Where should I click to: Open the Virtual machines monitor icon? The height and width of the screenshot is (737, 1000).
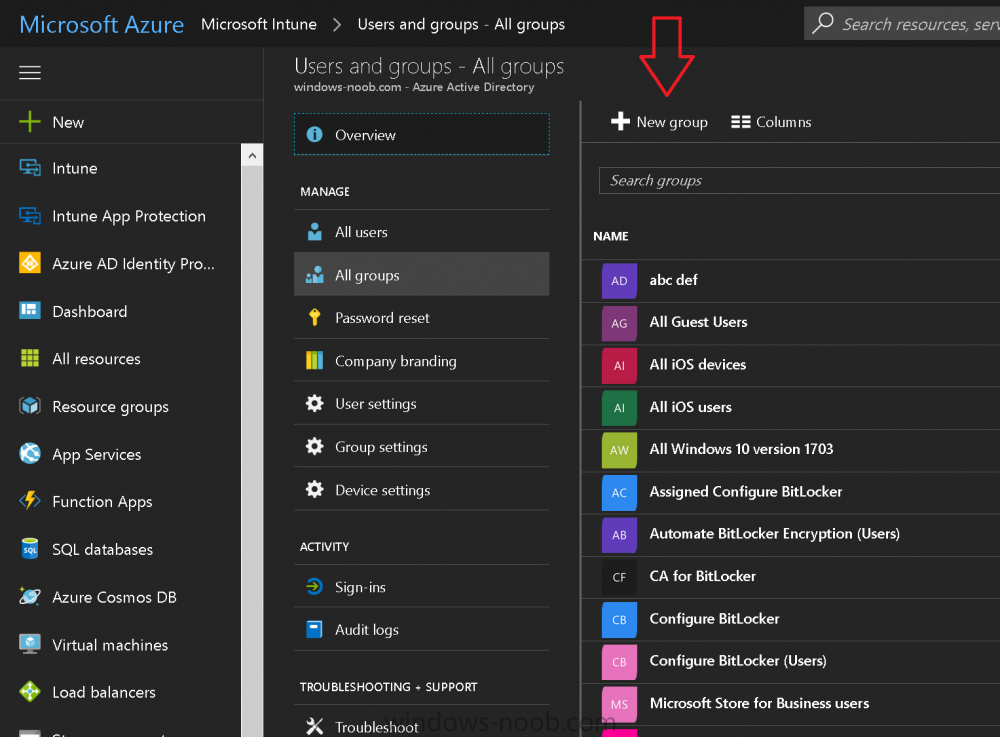[30, 644]
